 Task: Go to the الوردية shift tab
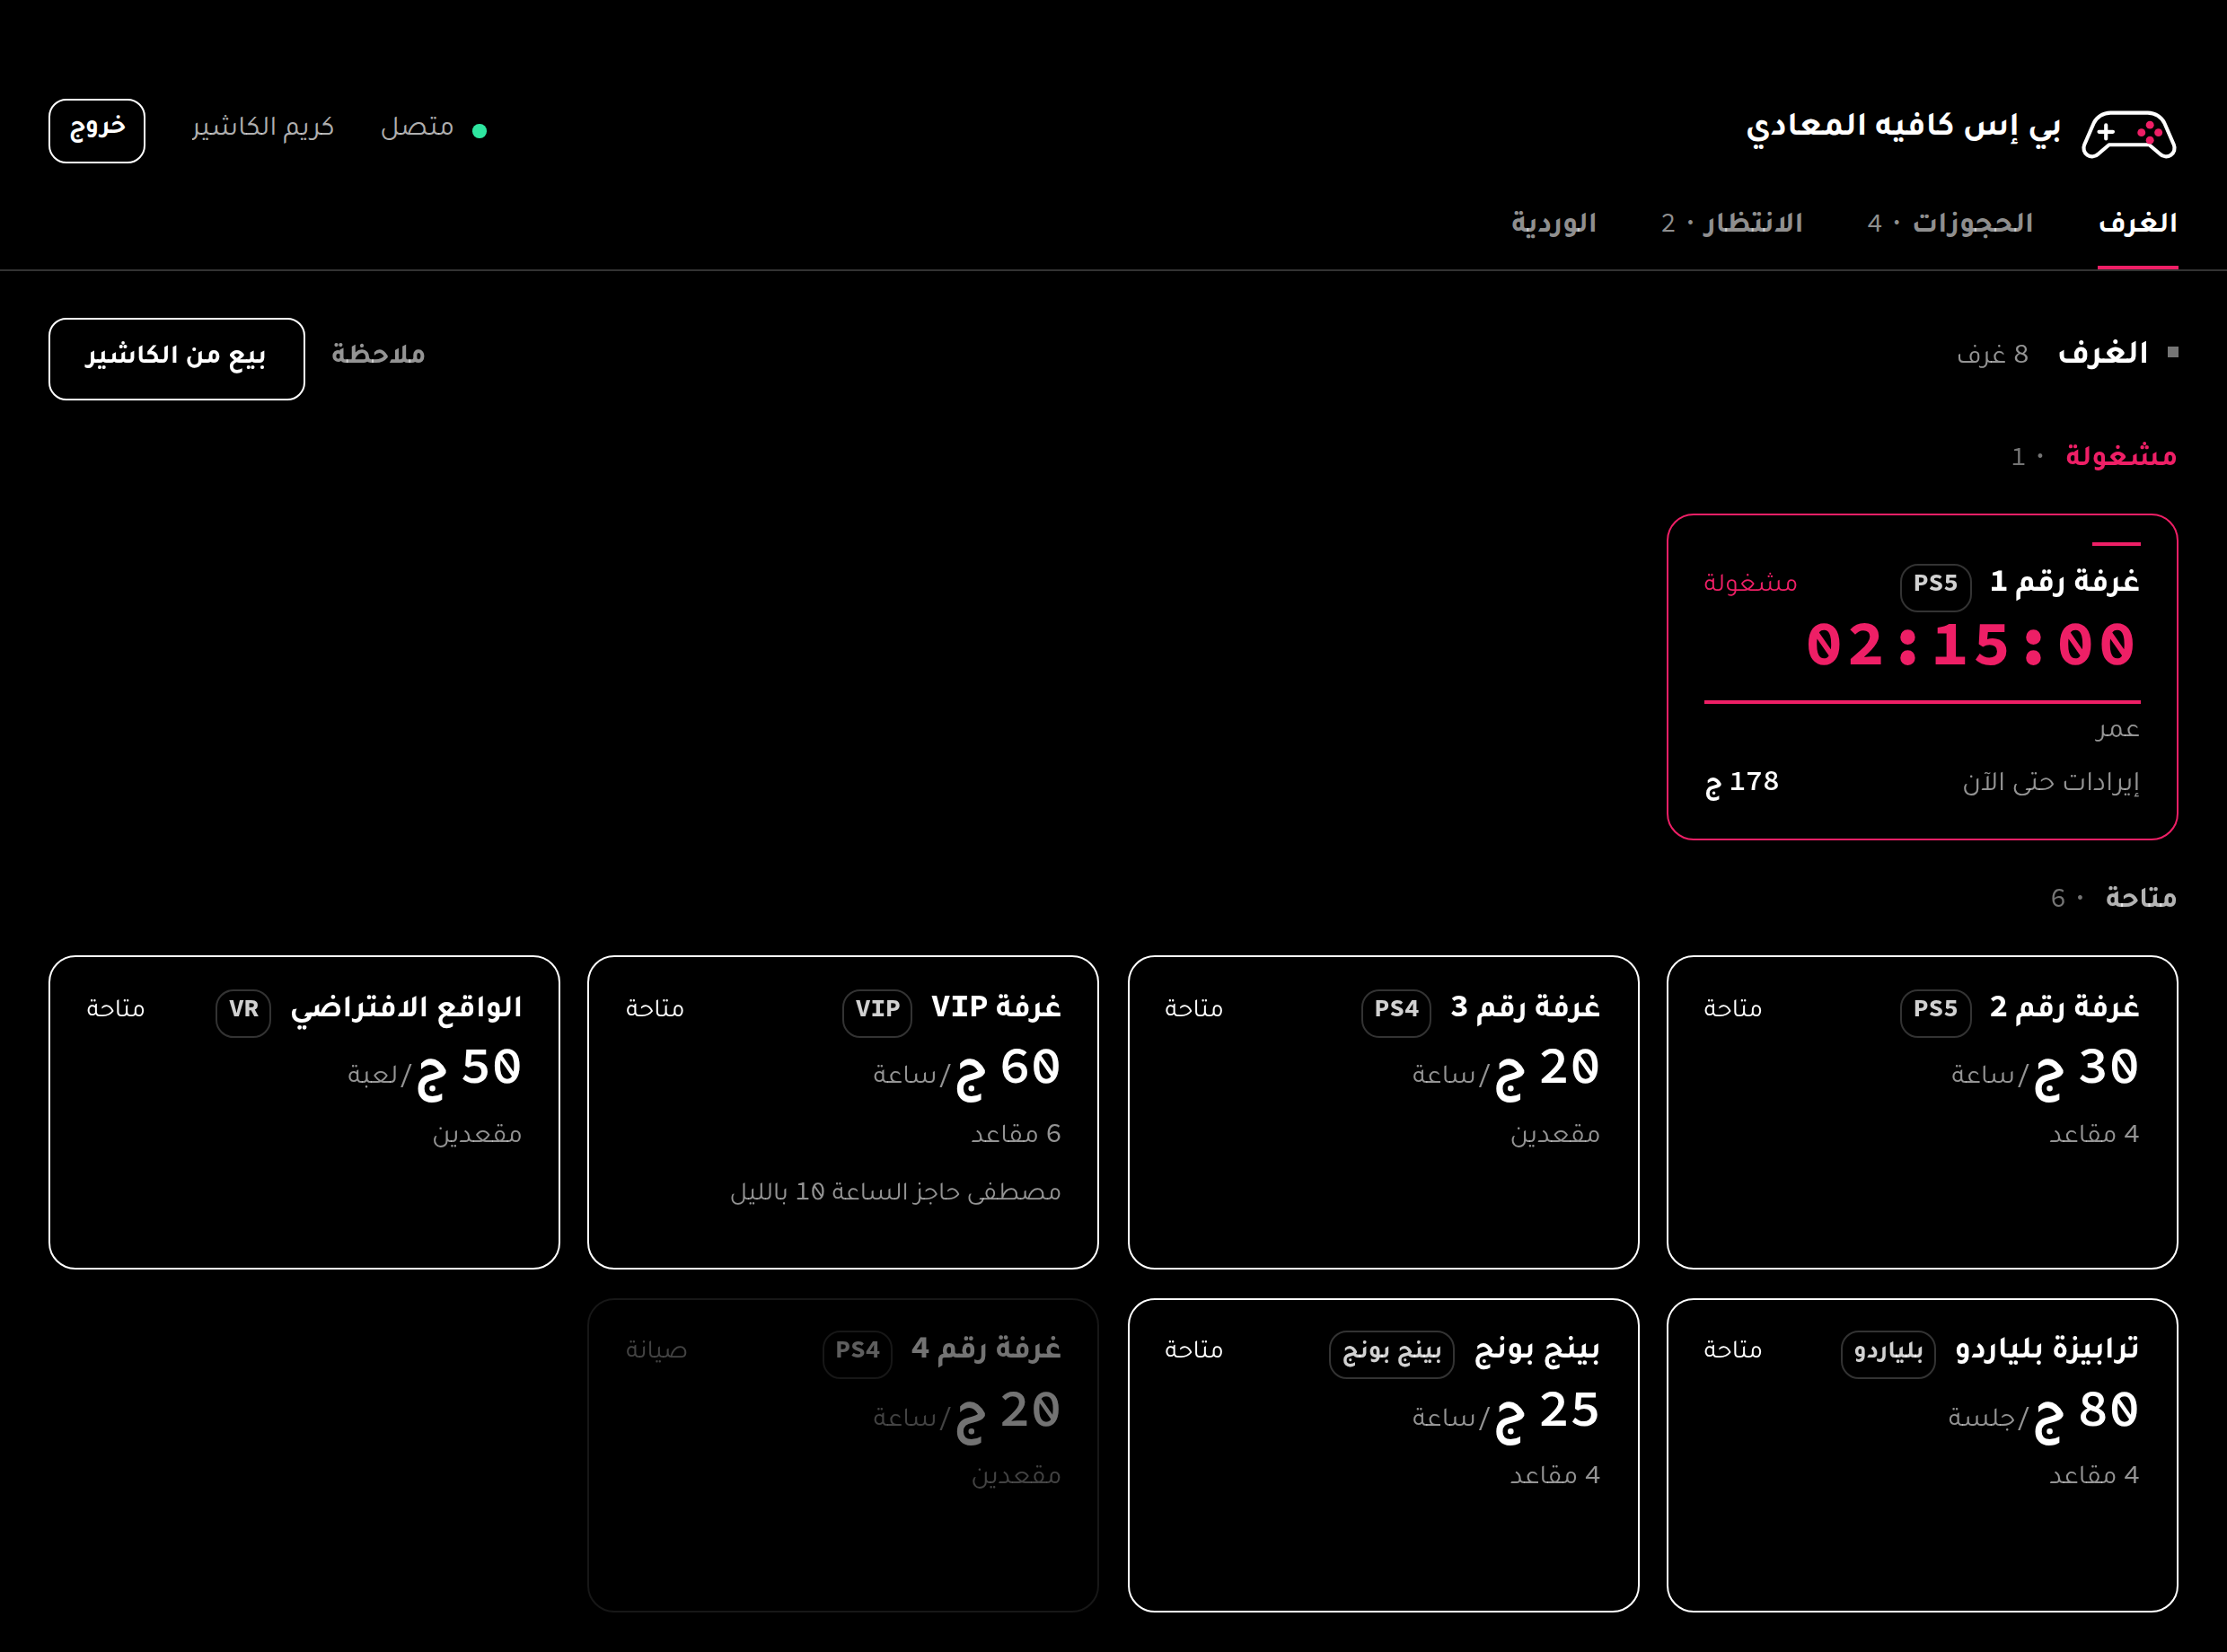click(x=1553, y=223)
